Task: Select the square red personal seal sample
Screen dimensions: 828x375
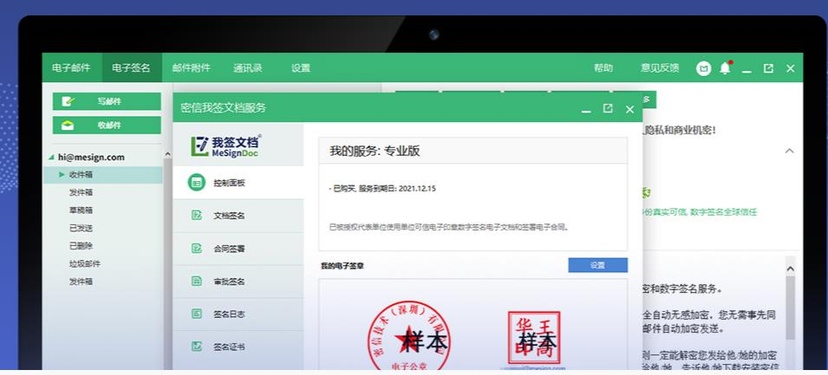Action: 534,338
